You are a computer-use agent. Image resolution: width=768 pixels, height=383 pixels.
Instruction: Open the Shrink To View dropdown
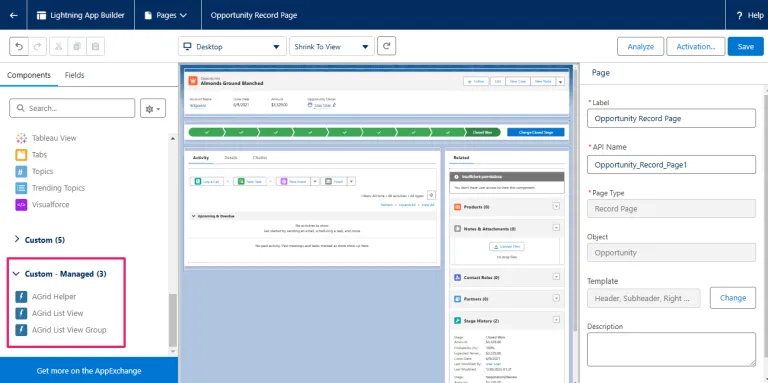[332, 47]
